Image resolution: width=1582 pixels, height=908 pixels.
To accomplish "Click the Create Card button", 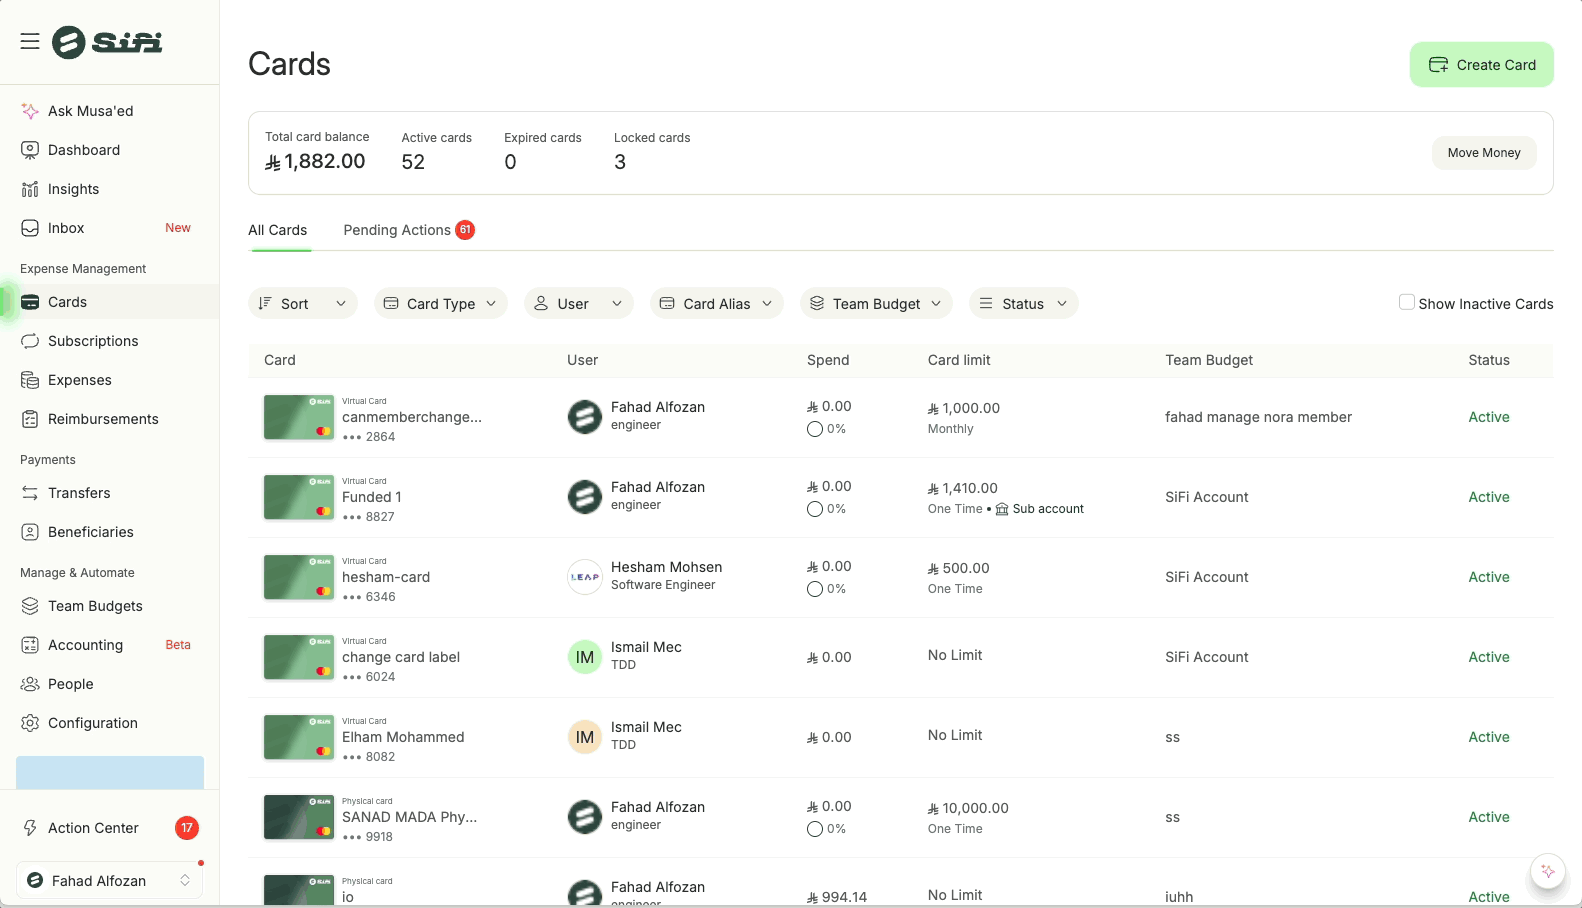I will click(1481, 65).
